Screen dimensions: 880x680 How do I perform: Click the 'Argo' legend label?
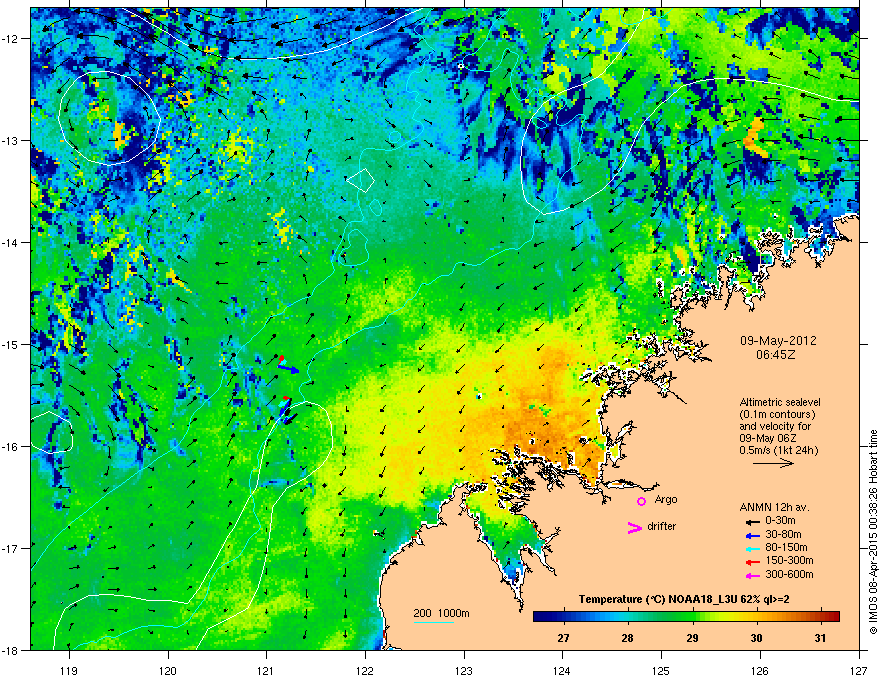click(x=666, y=499)
